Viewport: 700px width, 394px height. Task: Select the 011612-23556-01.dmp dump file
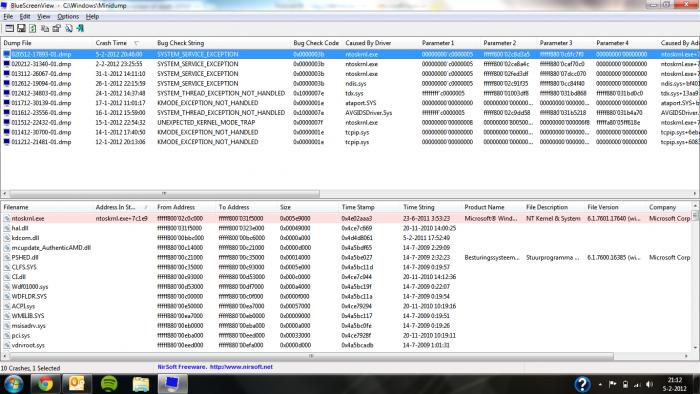(x=41, y=112)
